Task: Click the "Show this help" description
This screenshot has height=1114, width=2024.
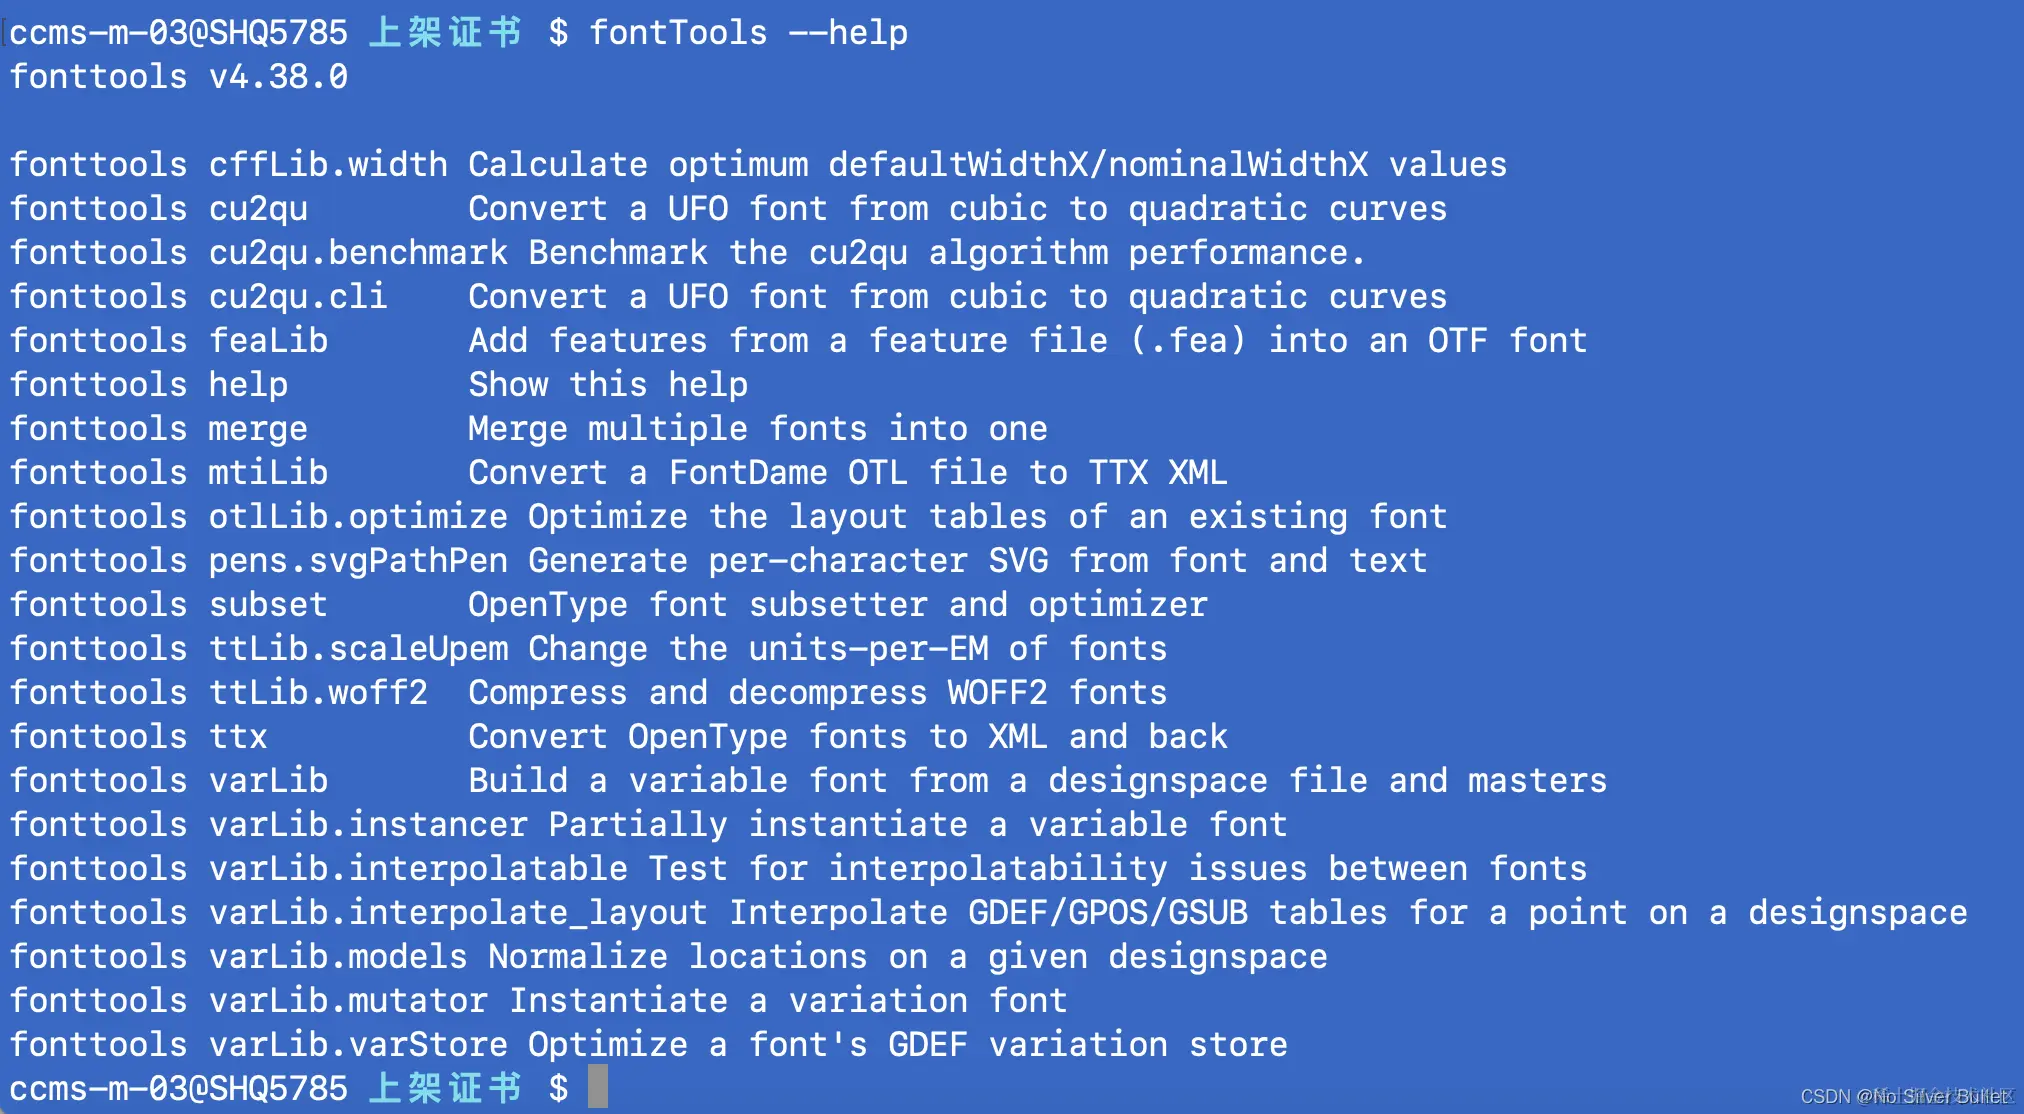Action: [x=608, y=385]
